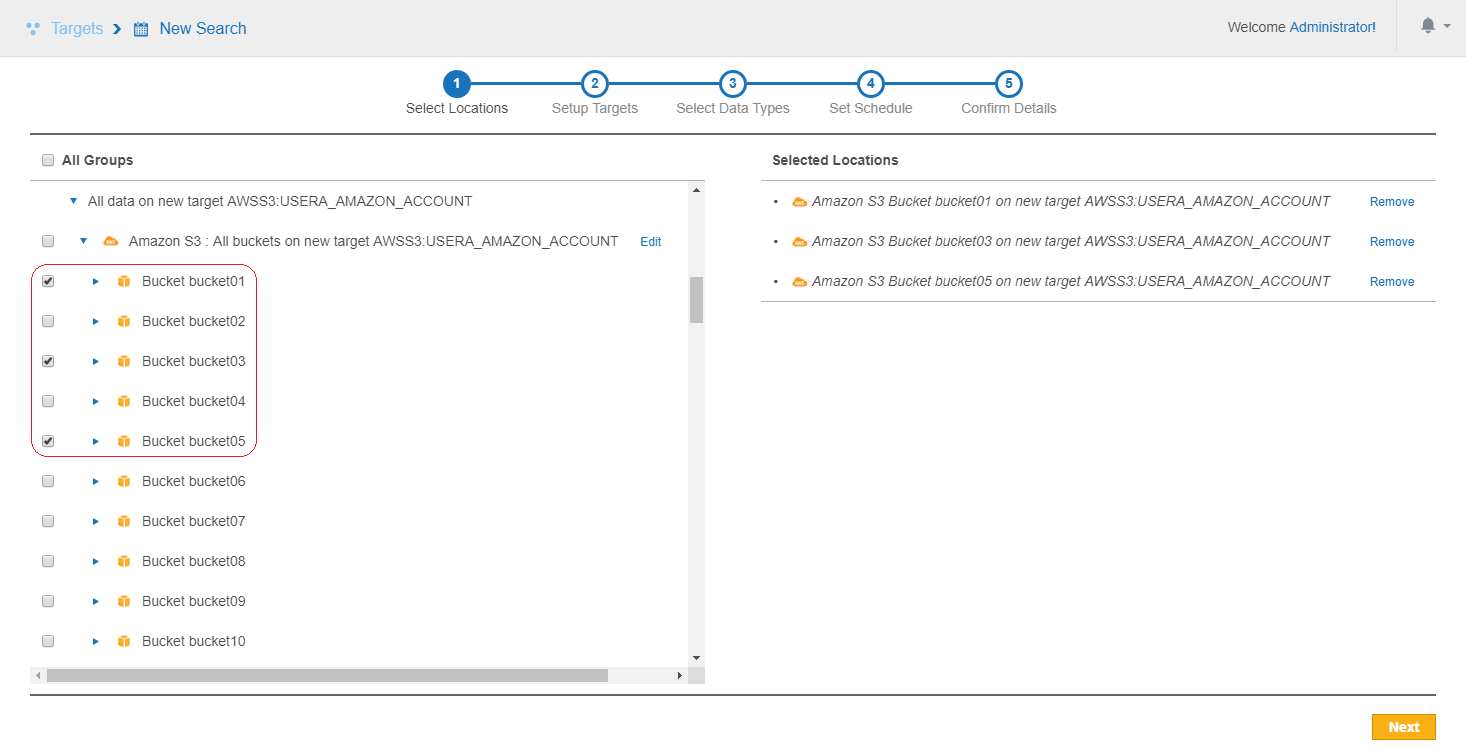
Task: Click the bucket07 box icon
Action: (x=124, y=522)
